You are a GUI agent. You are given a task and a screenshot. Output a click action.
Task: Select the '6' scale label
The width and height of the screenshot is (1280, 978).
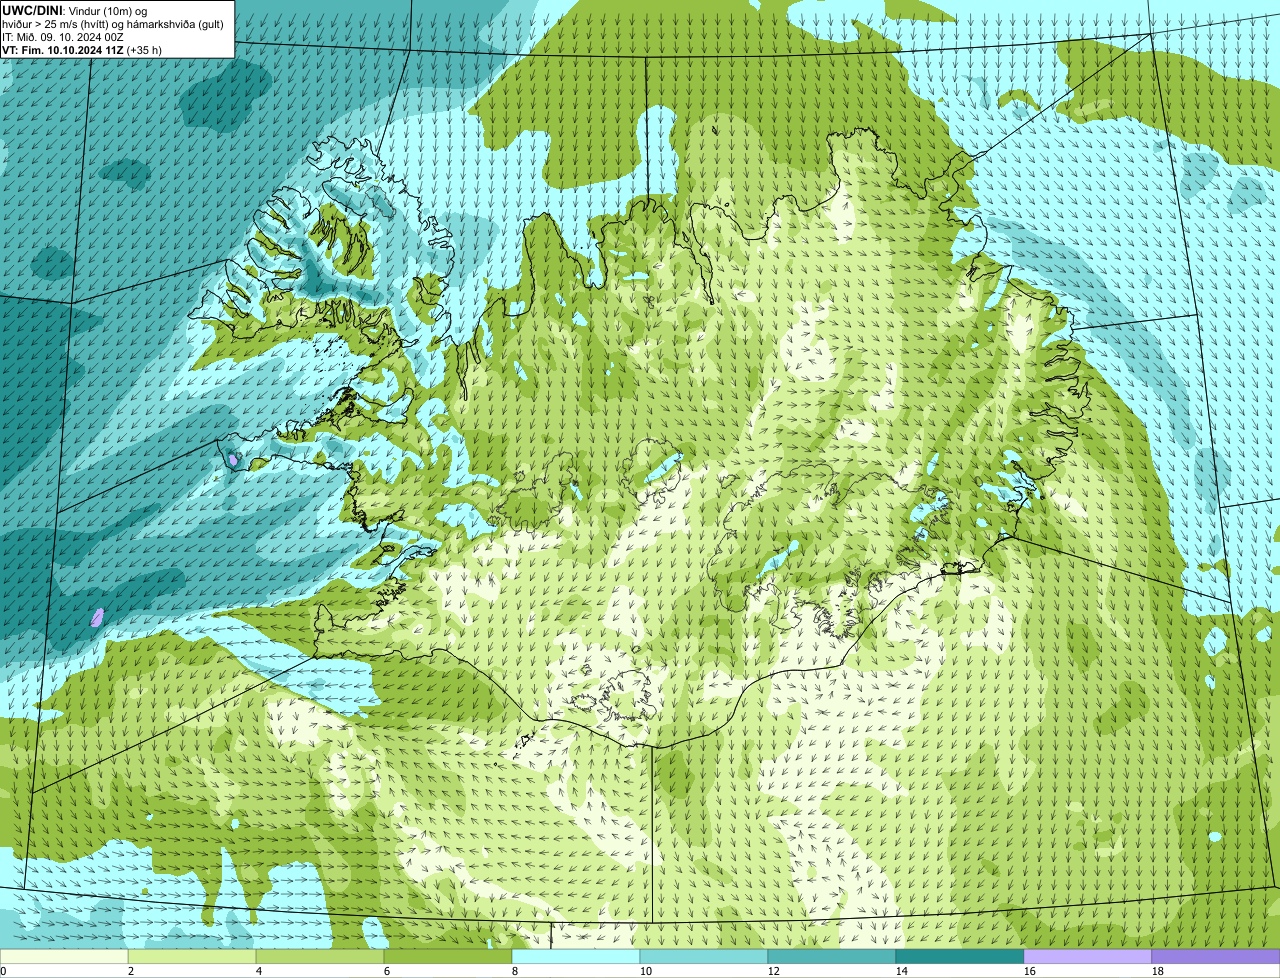coord(387,971)
